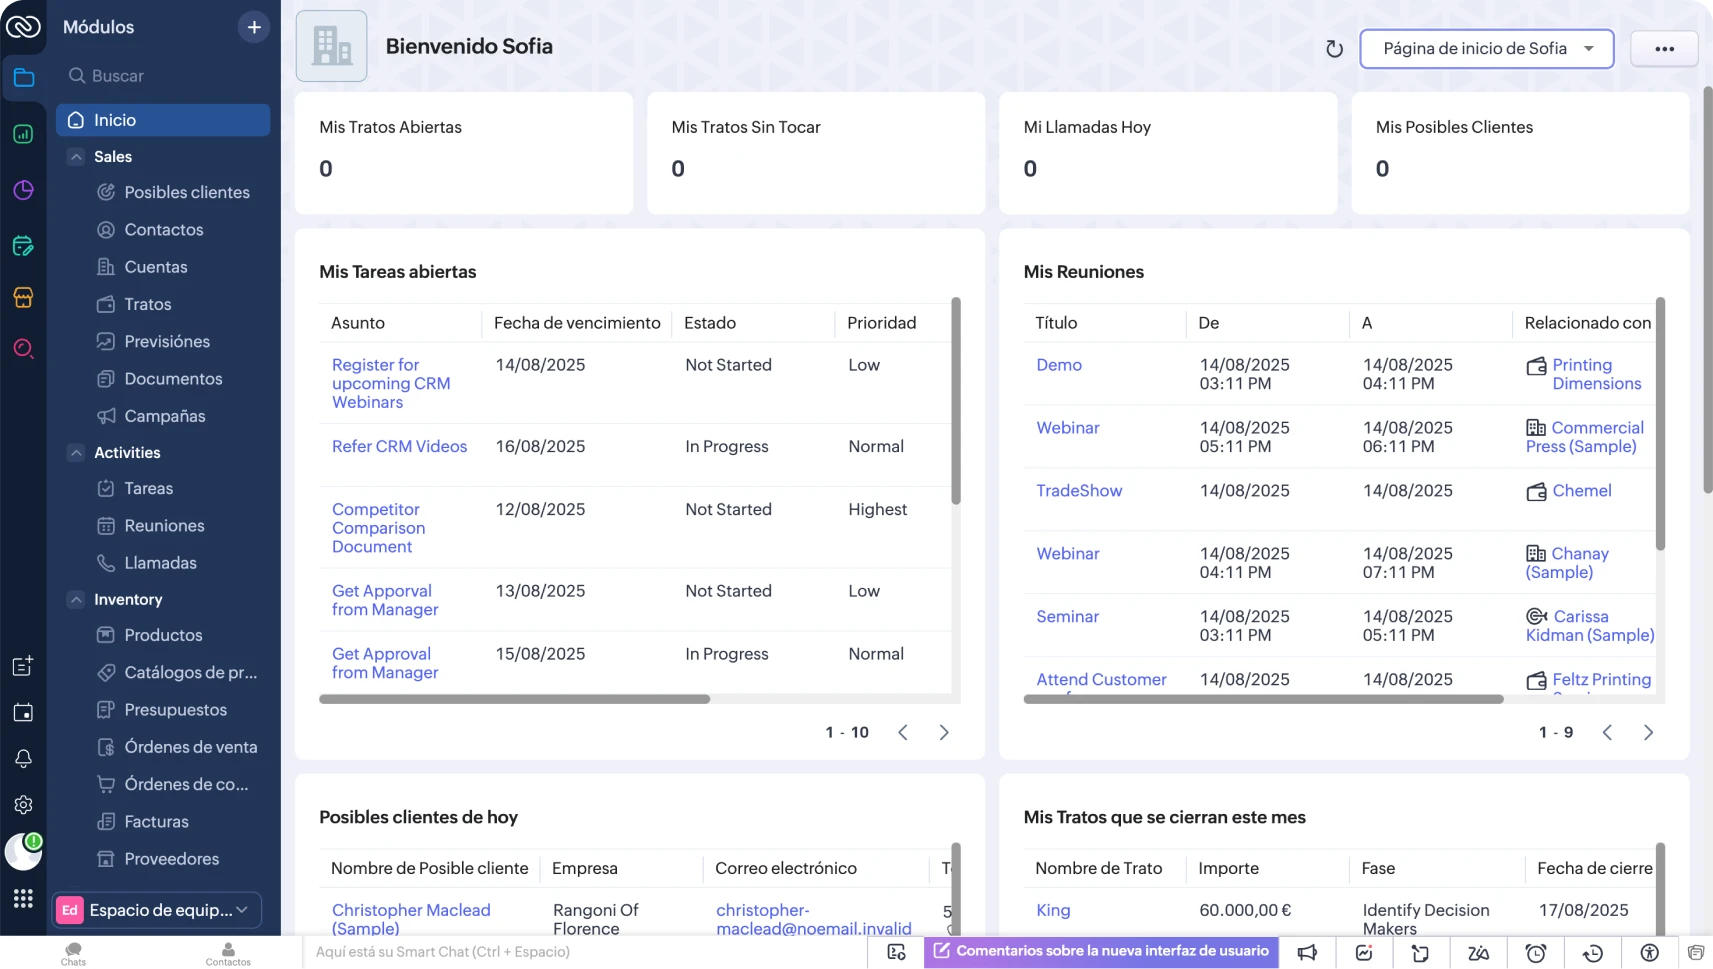Open the Seminar meeting link
The height and width of the screenshot is (969, 1713).
tap(1067, 617)
